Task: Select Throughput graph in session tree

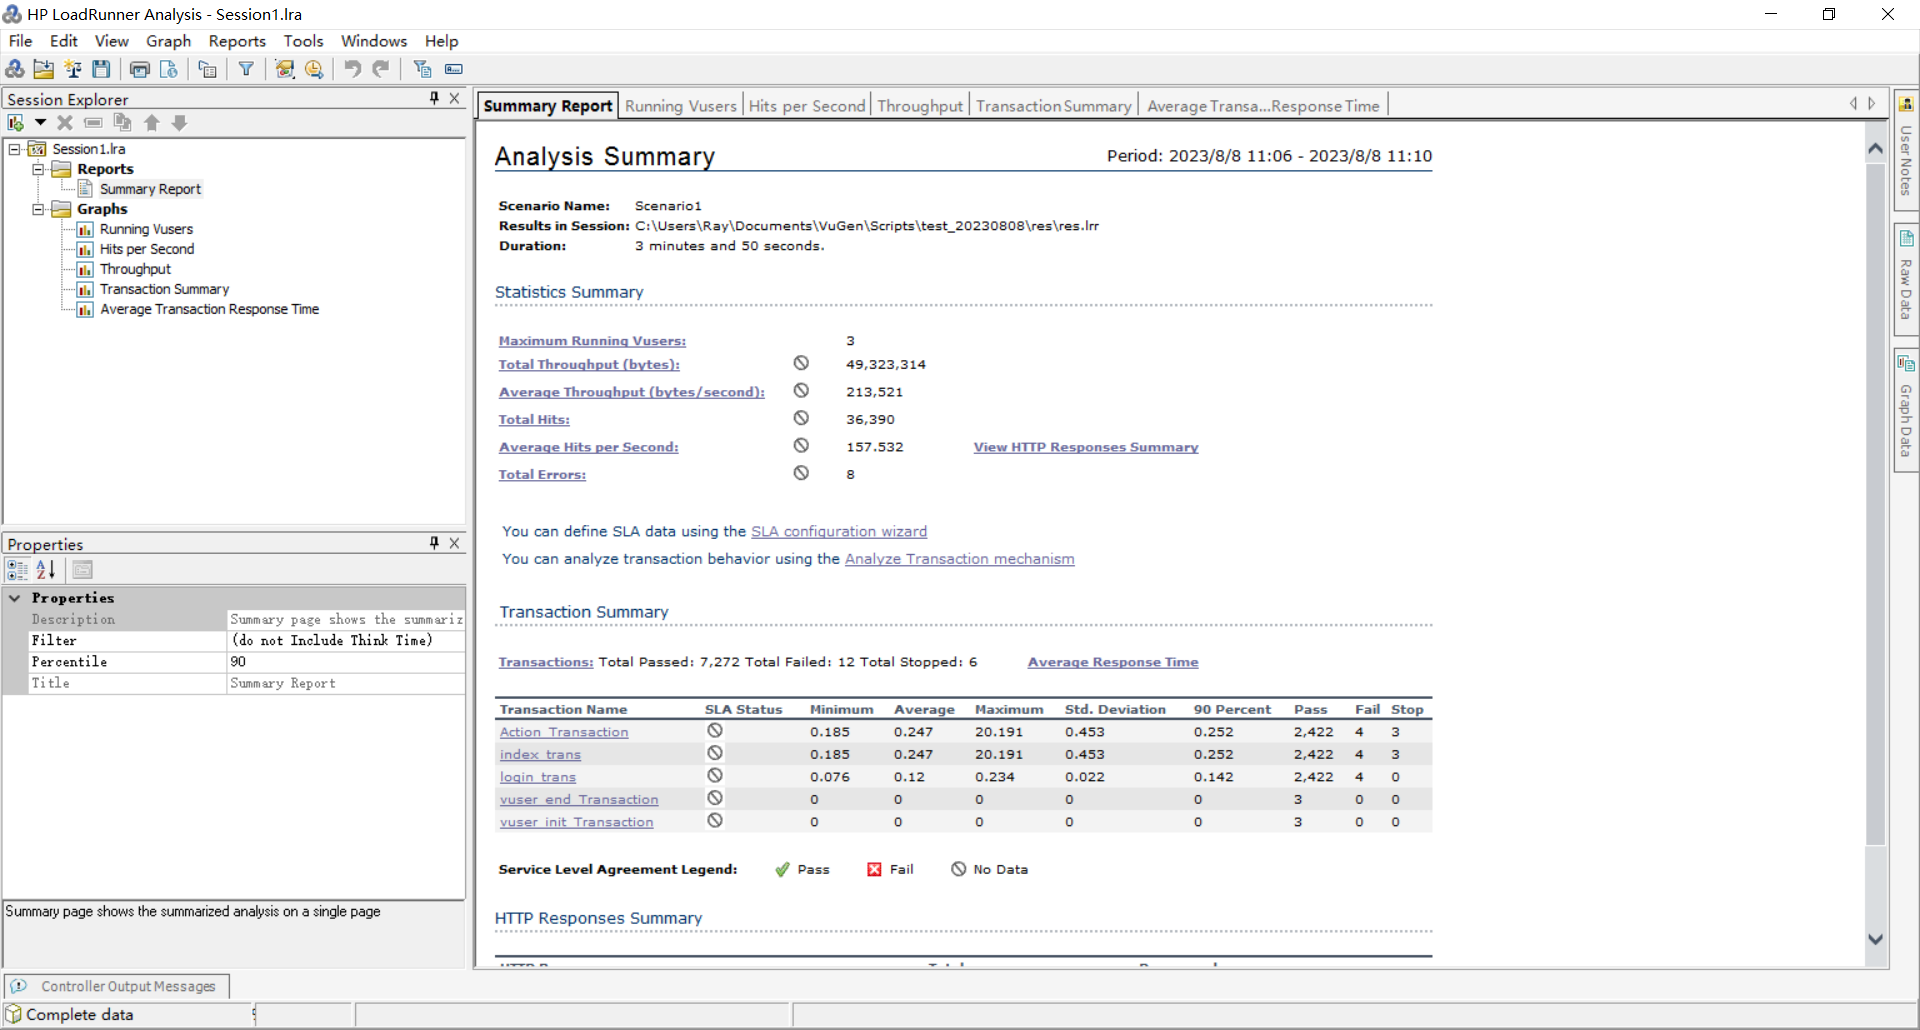Action: click(x=135, y=269)
